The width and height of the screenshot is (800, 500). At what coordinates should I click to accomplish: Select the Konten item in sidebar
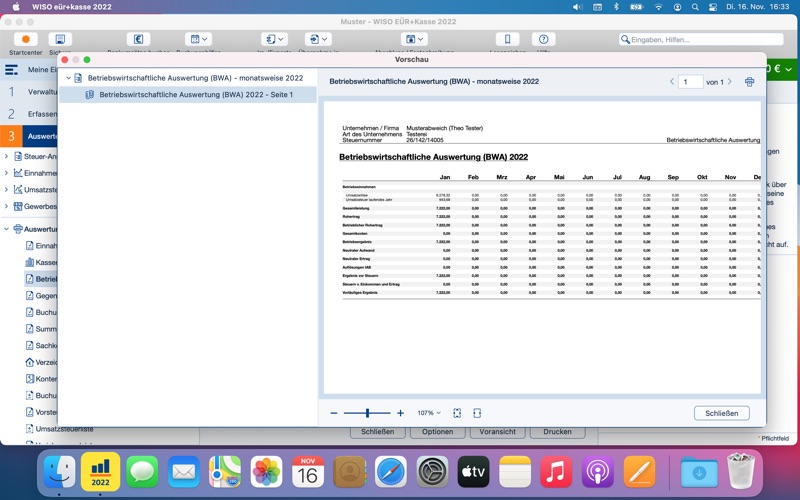41,379
